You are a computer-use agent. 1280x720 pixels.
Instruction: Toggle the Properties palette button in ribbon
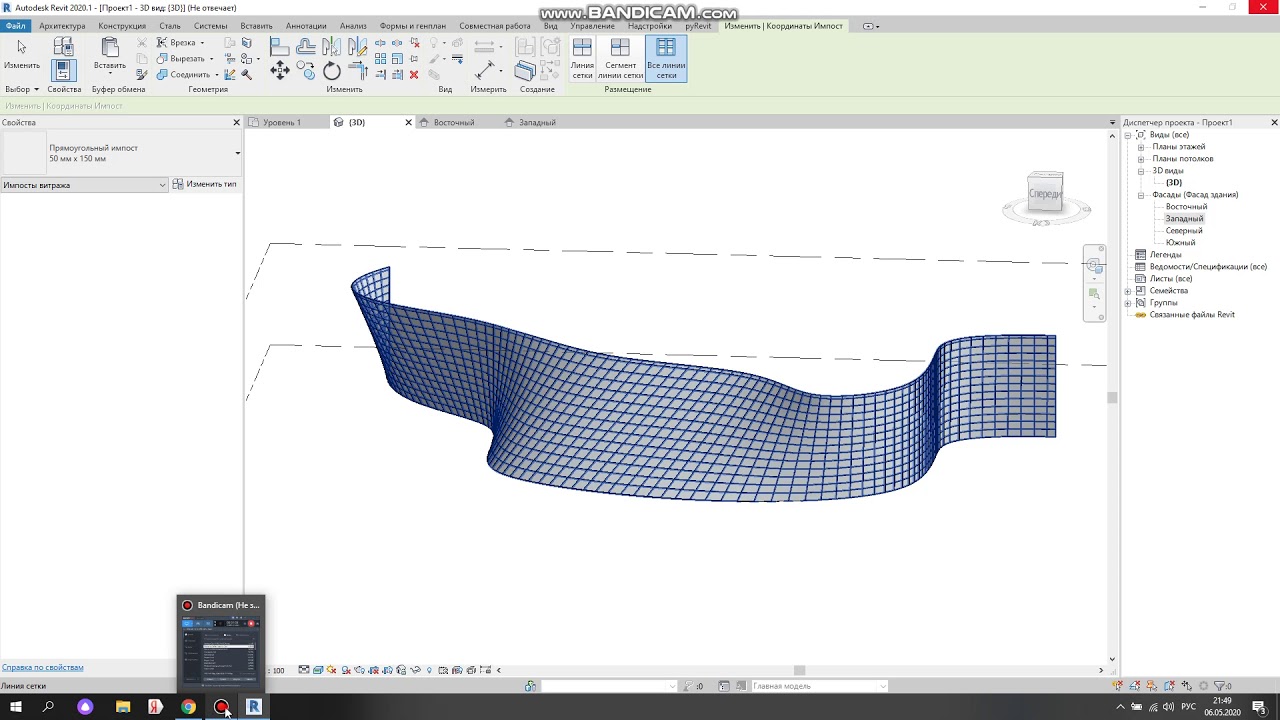(63, 70)
